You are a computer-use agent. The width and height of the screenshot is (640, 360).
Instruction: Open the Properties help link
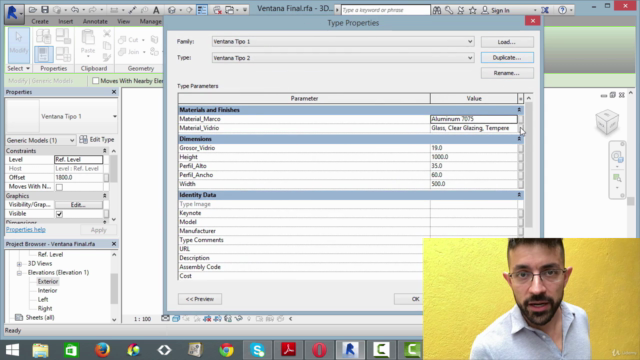pyautogui.click(x=26, y=229)
